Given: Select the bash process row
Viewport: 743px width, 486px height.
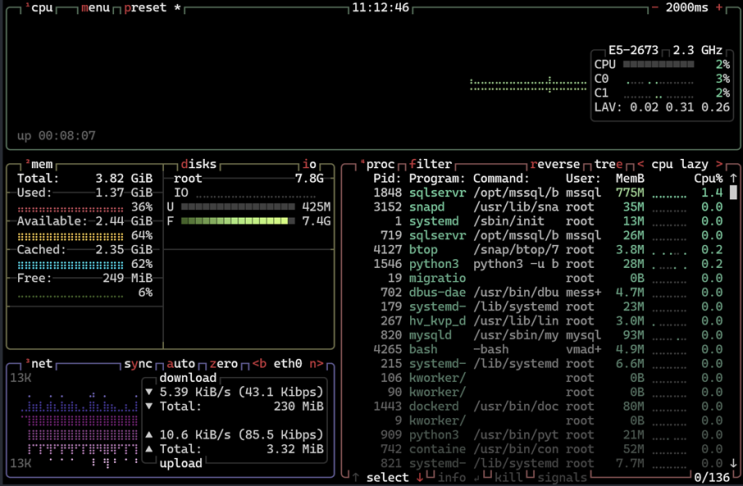Looking at the screenshot, I should click(x=548, y=349).
